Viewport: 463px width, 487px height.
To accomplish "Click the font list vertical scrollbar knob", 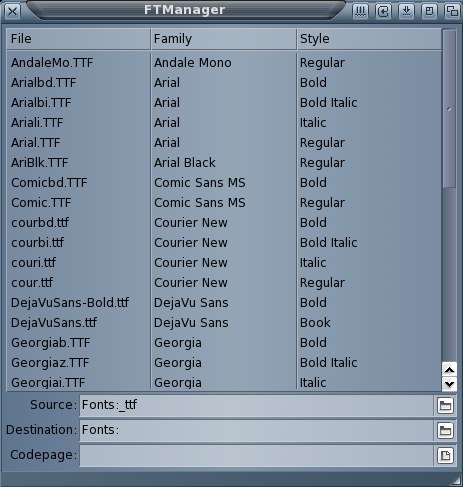I will click(x=449, y=109).
